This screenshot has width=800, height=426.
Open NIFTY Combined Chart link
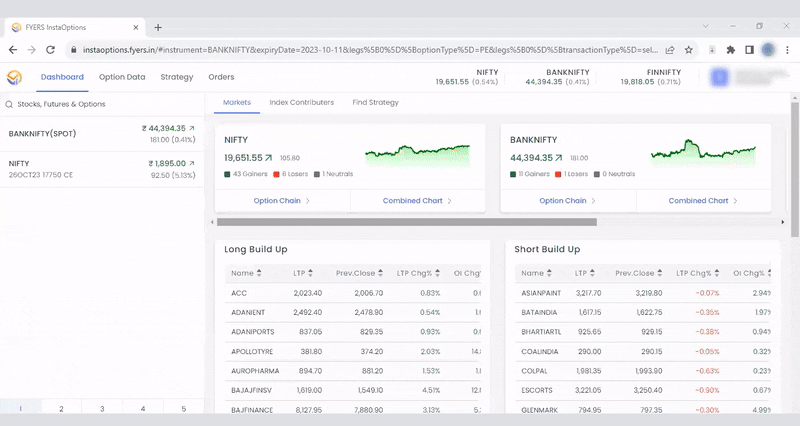pyautogui.click(x=417, y=201)
